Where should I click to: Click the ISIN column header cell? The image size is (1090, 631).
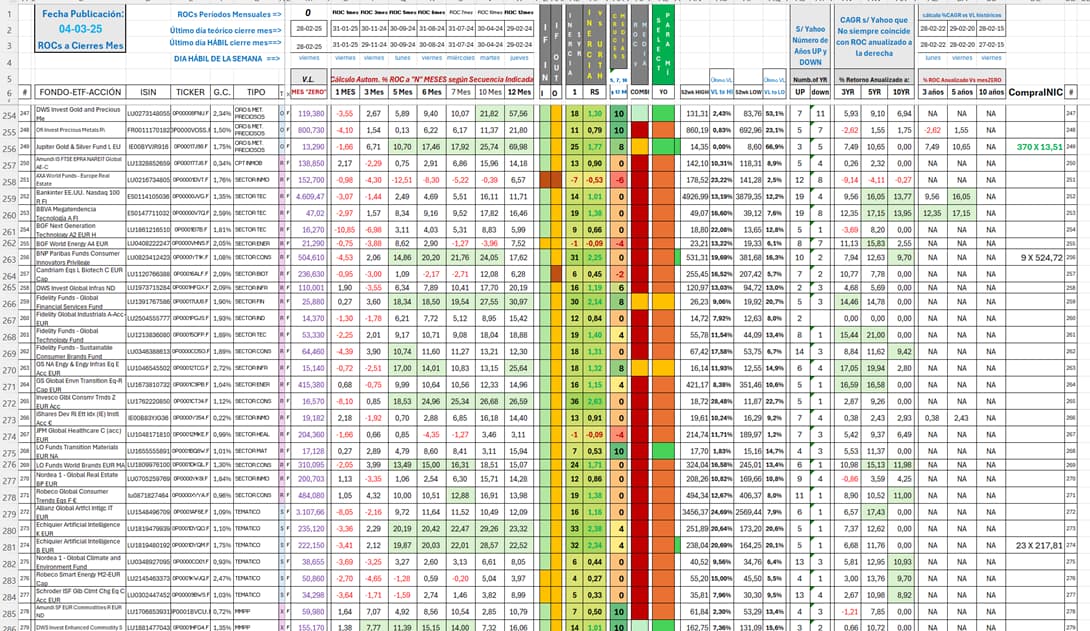(148, 92)
